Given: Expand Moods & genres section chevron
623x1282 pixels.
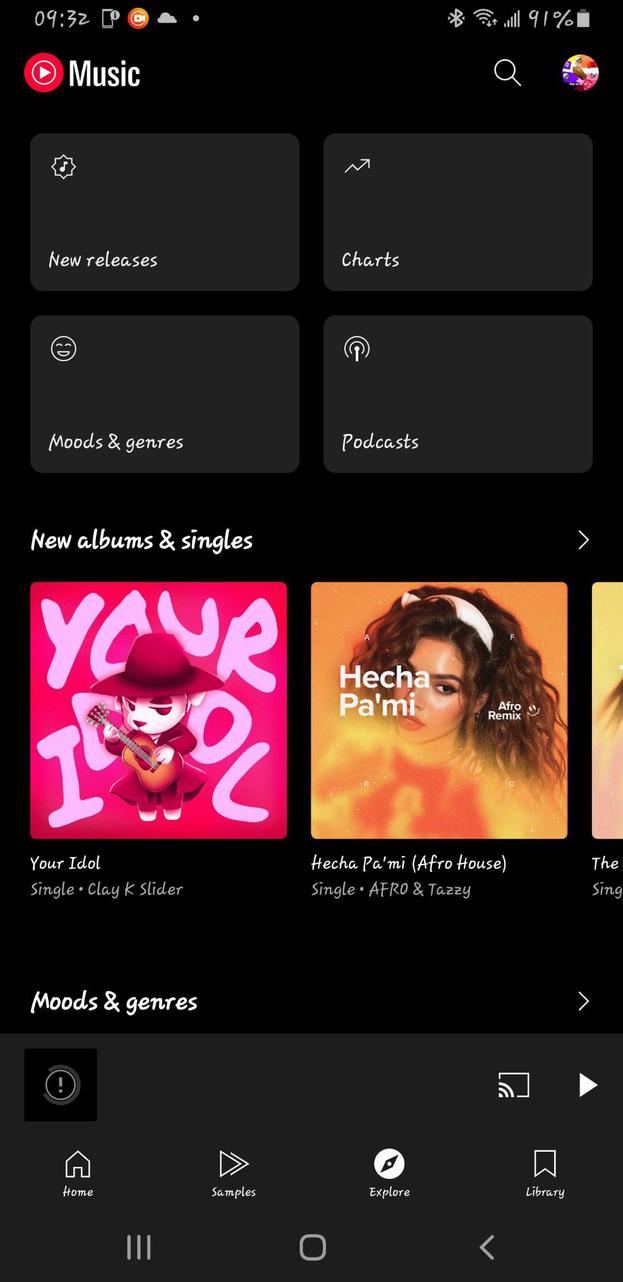Looking at the screenshot, I should (583, 1001).
